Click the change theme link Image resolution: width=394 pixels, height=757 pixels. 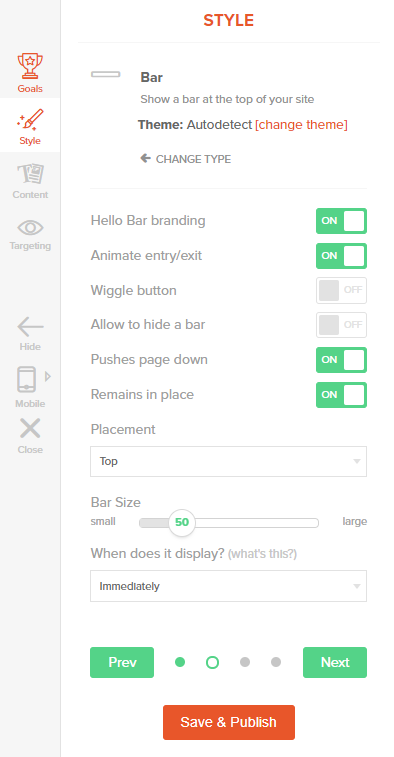(301, 125)
